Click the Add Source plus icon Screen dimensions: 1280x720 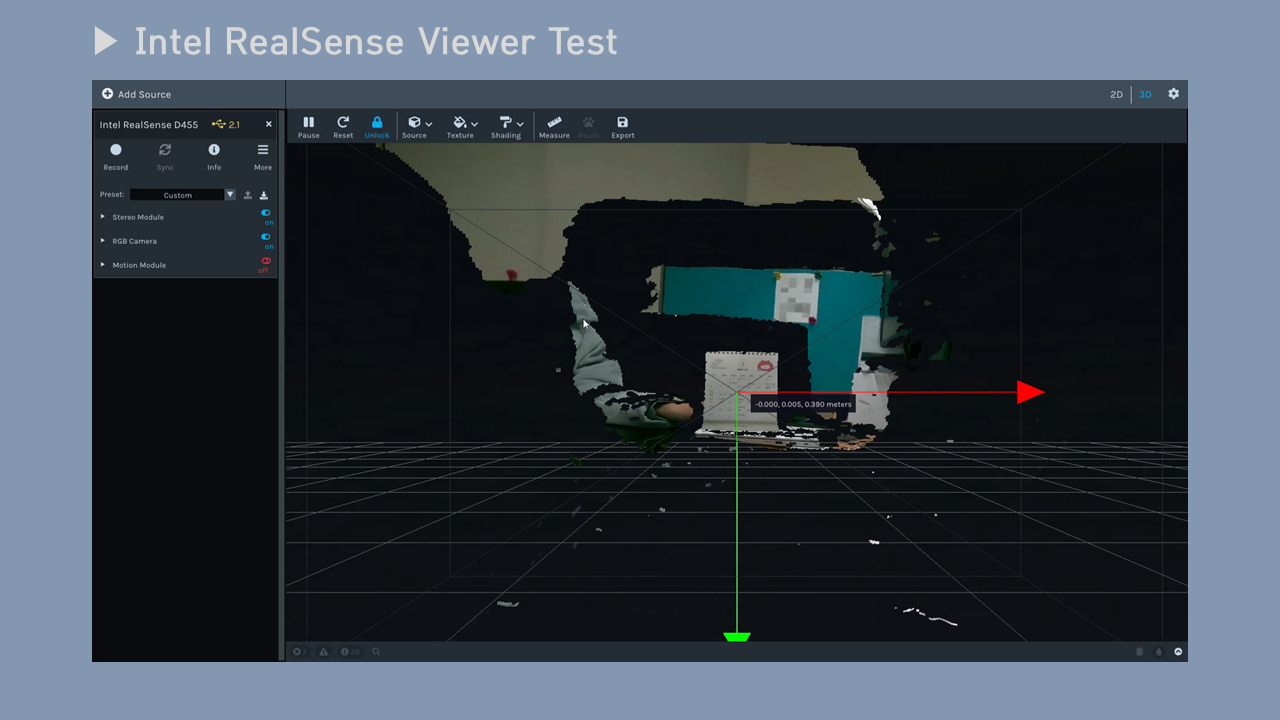(107, 94)
